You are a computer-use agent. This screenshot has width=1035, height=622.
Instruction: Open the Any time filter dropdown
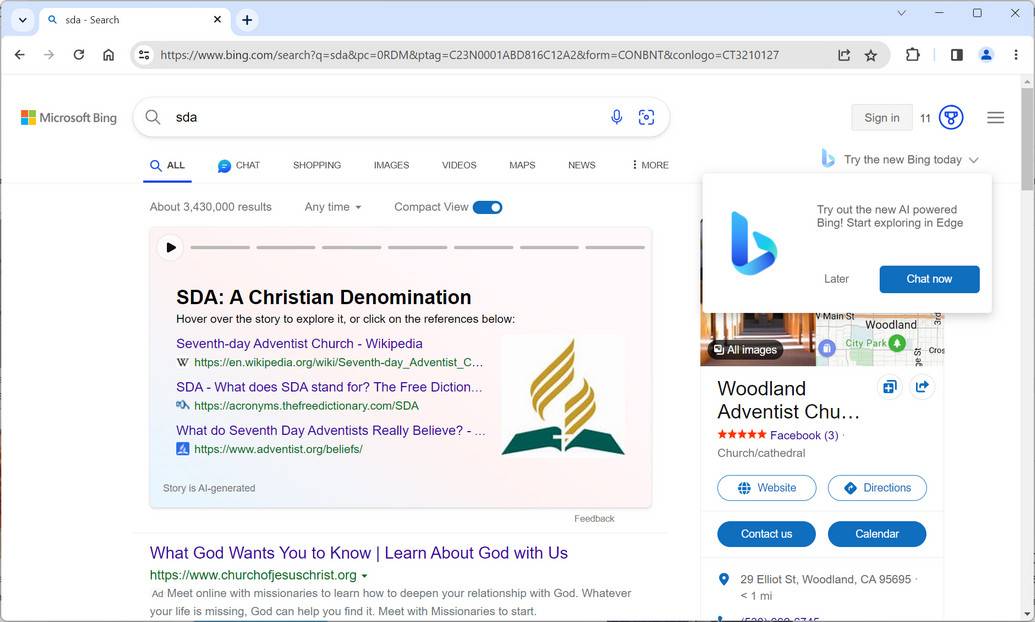coord(332,207)
